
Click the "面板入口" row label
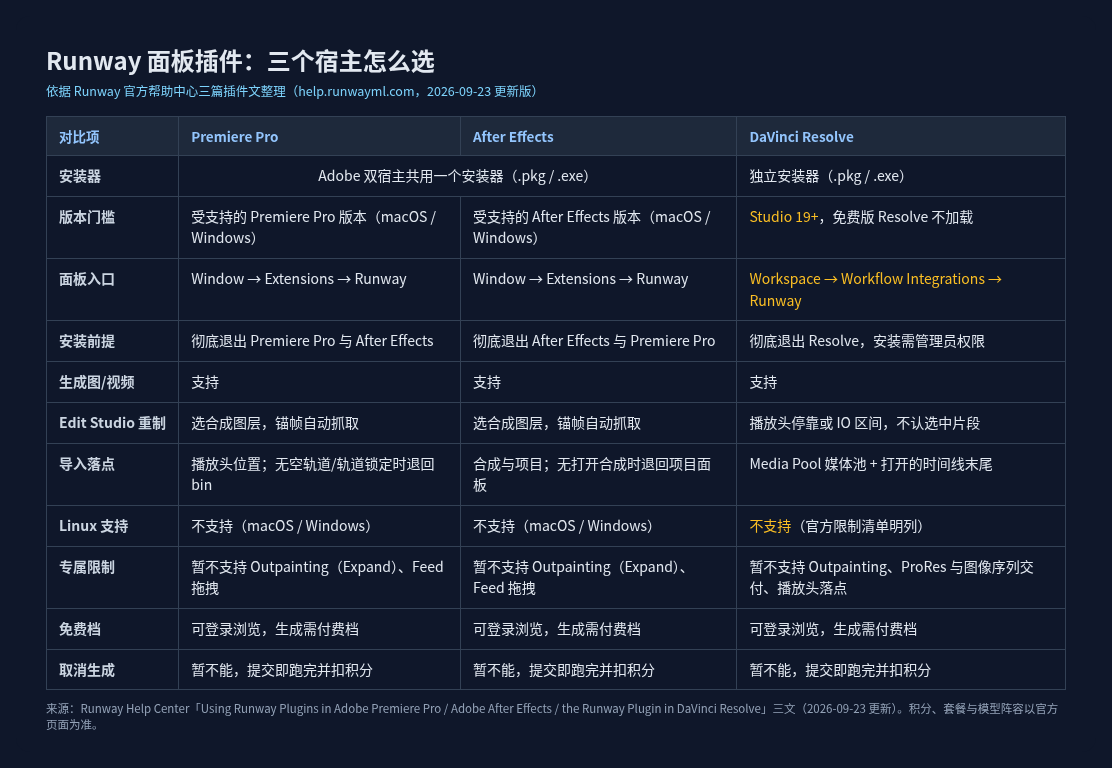click(87, 279)
